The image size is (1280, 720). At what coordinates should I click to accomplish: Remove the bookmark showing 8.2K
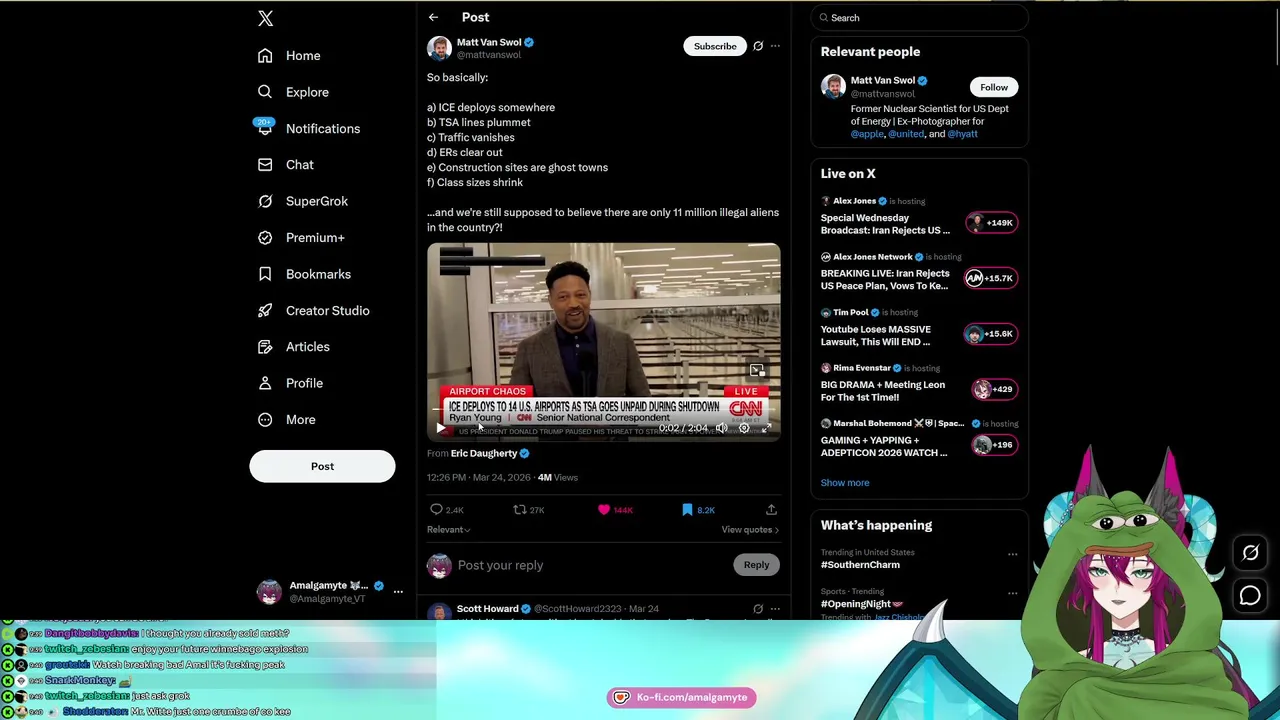point(687,510)
